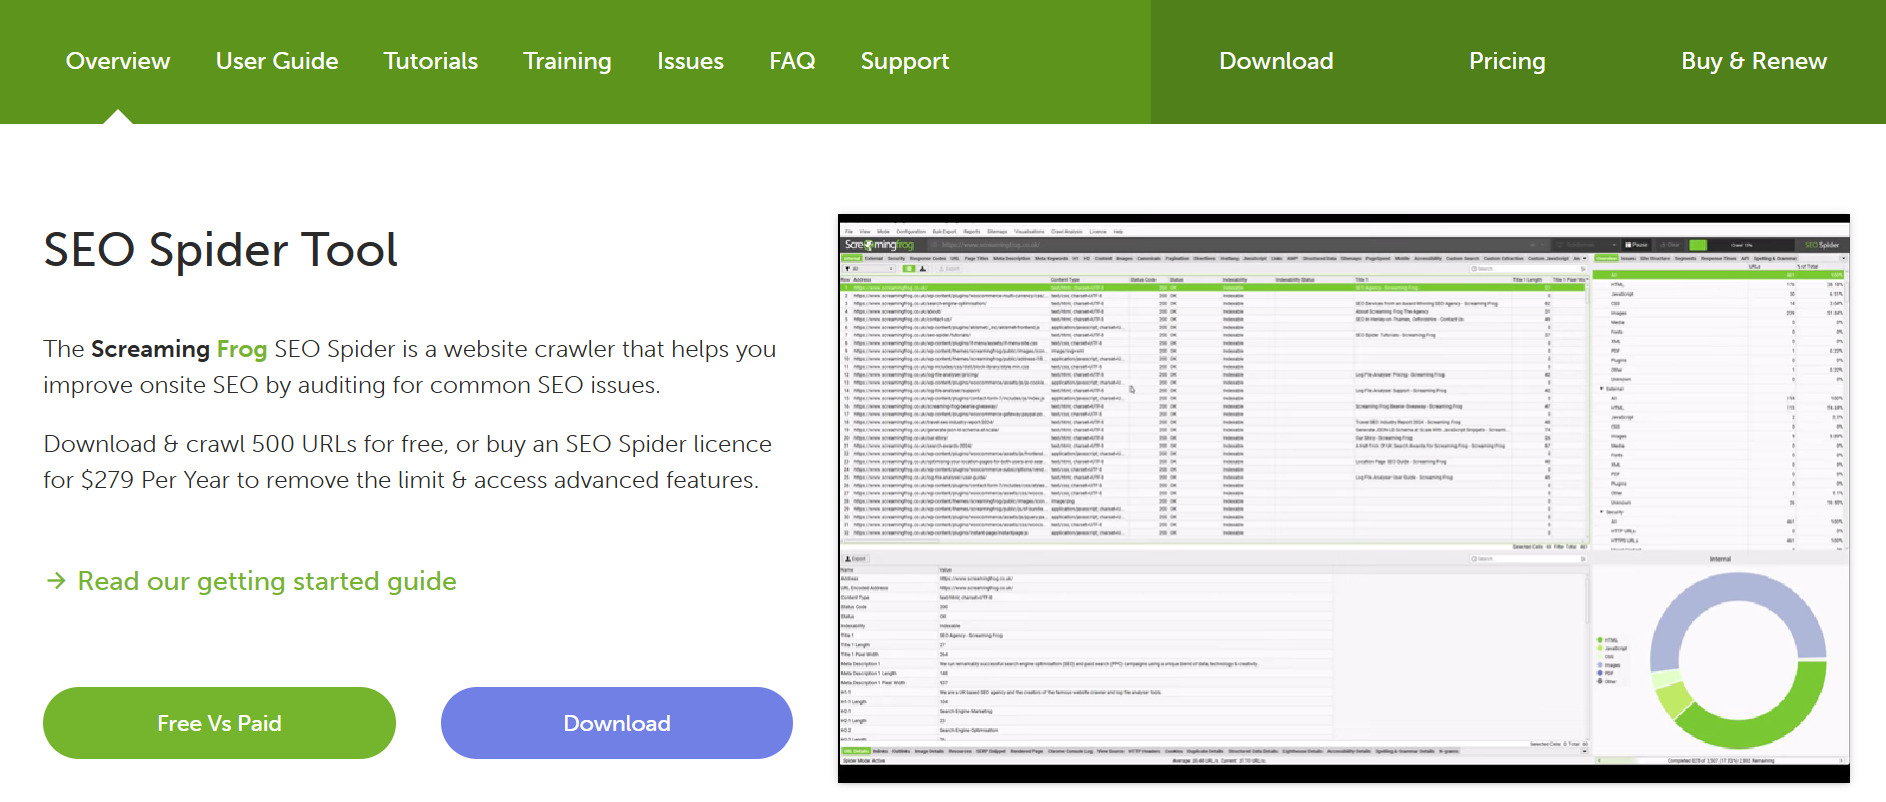Click the 'SEO Spider Tool' heading

221,249
